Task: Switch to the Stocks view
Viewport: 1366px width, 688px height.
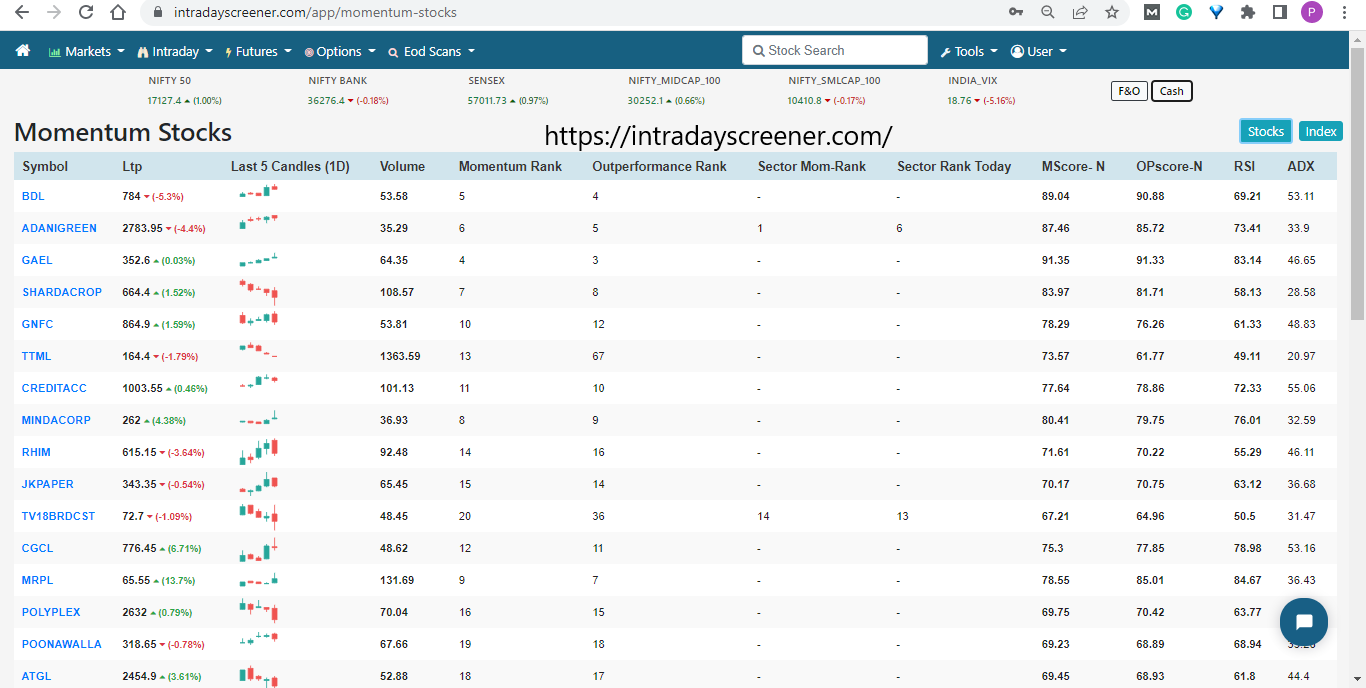Action: (x=1266, y=131)
